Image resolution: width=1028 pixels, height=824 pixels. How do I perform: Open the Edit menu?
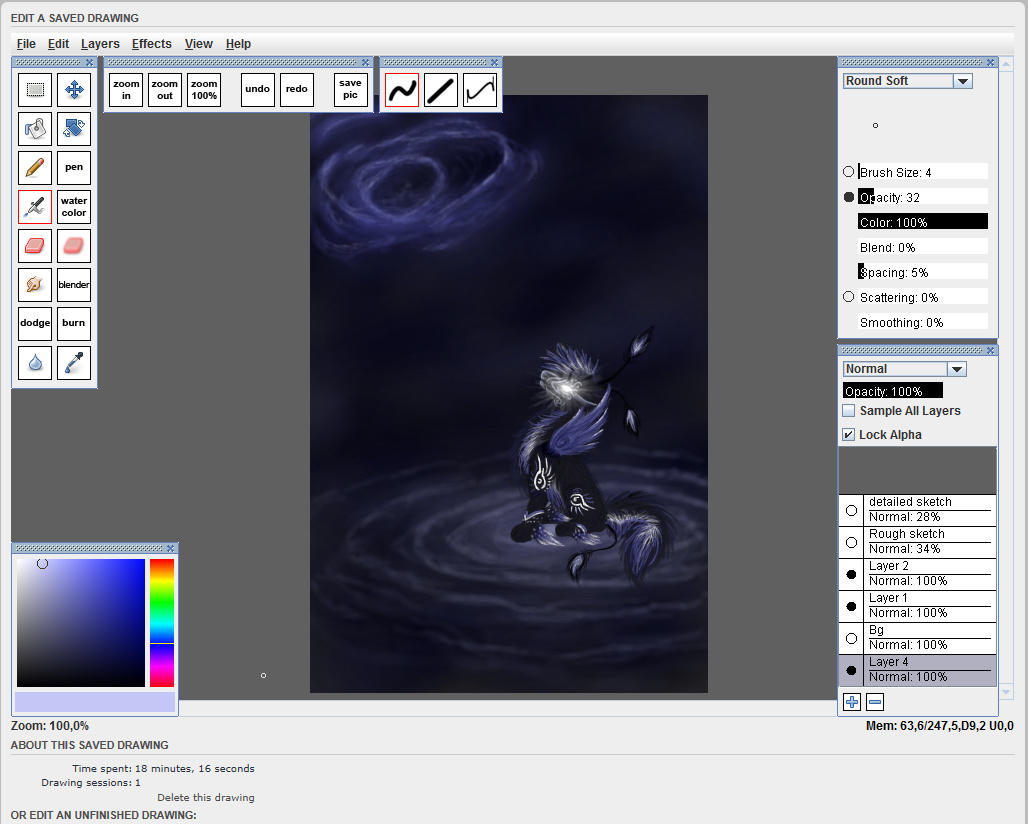(58, 44)
